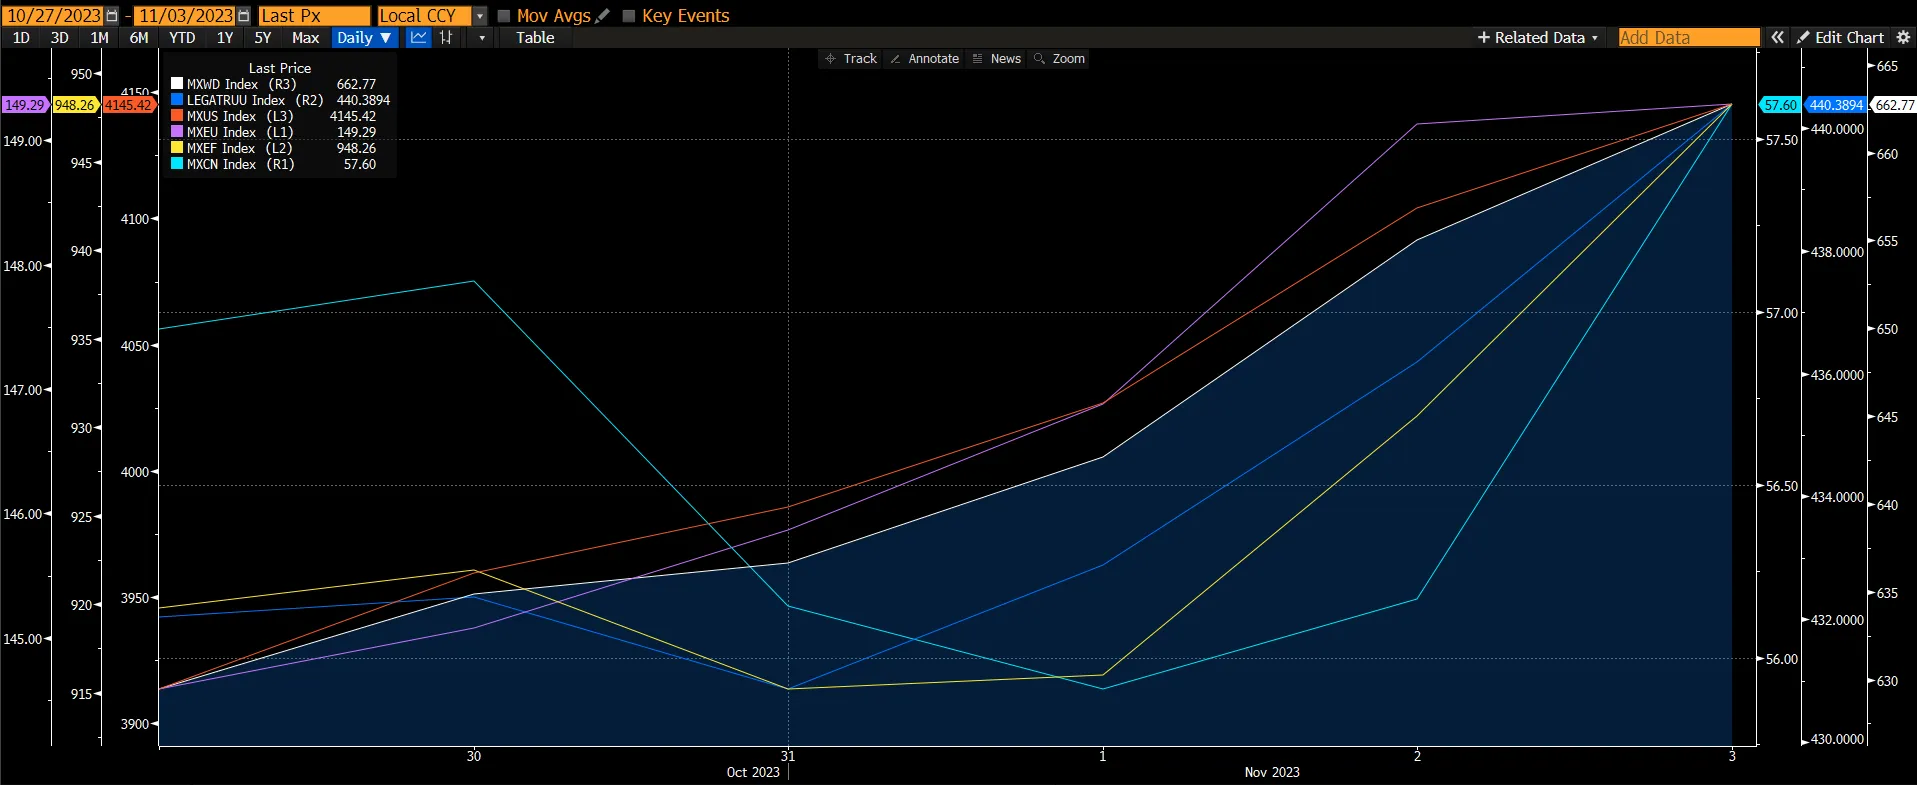Image resolution: width=1917 pixels, height=785 pixels.
Task: Select the bar/candle chart type icon
Action: (x=446, y=37)
